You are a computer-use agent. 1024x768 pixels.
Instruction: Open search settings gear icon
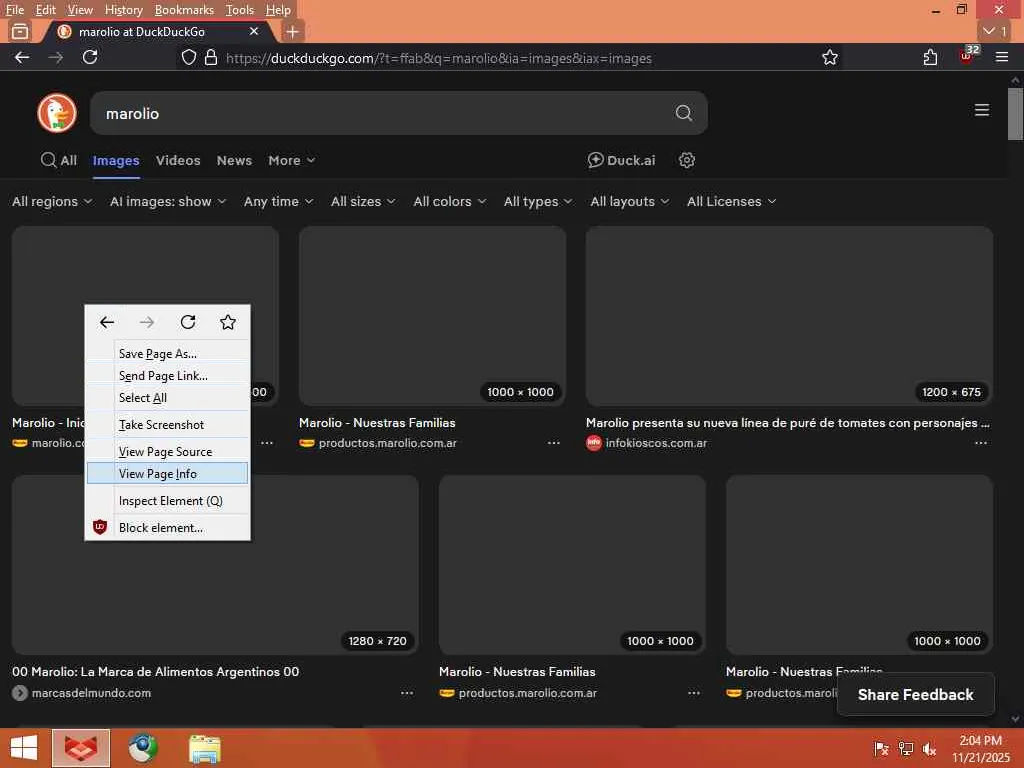pos(686,160)
